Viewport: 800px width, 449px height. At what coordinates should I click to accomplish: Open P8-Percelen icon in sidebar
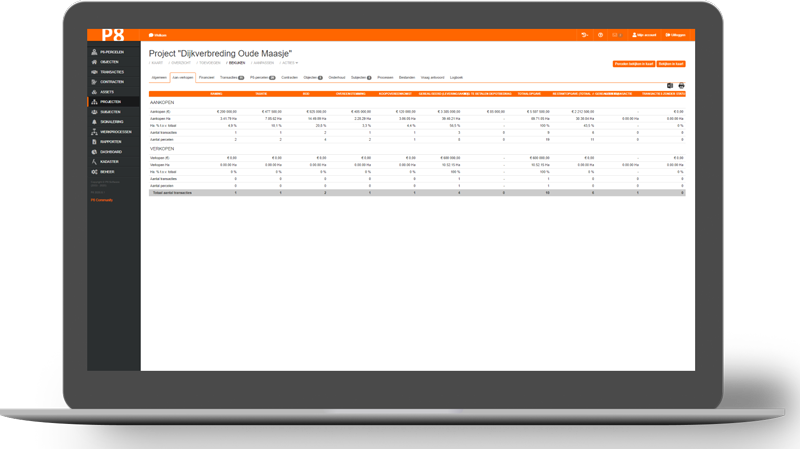94,52
